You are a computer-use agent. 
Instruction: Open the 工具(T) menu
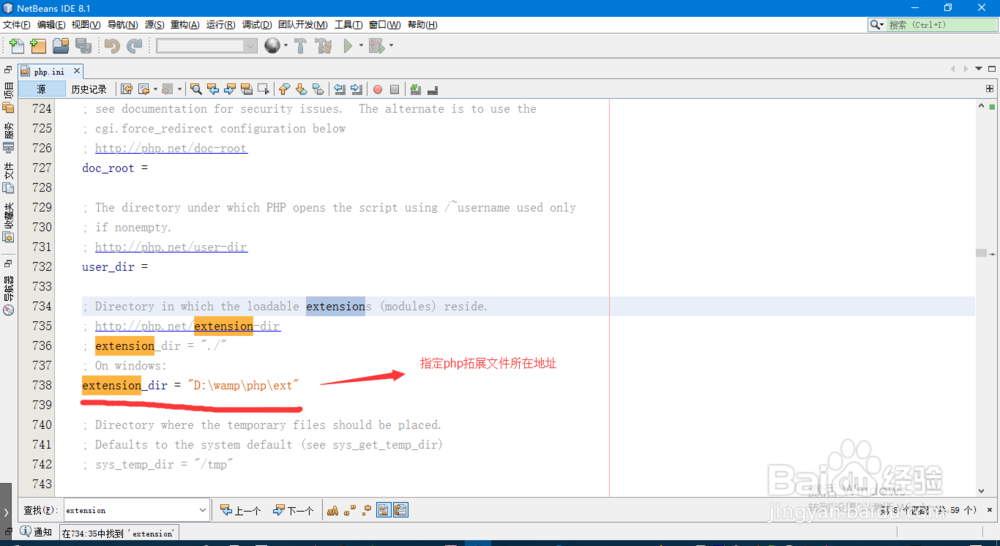pyautogui.click(x=348, y=24)
